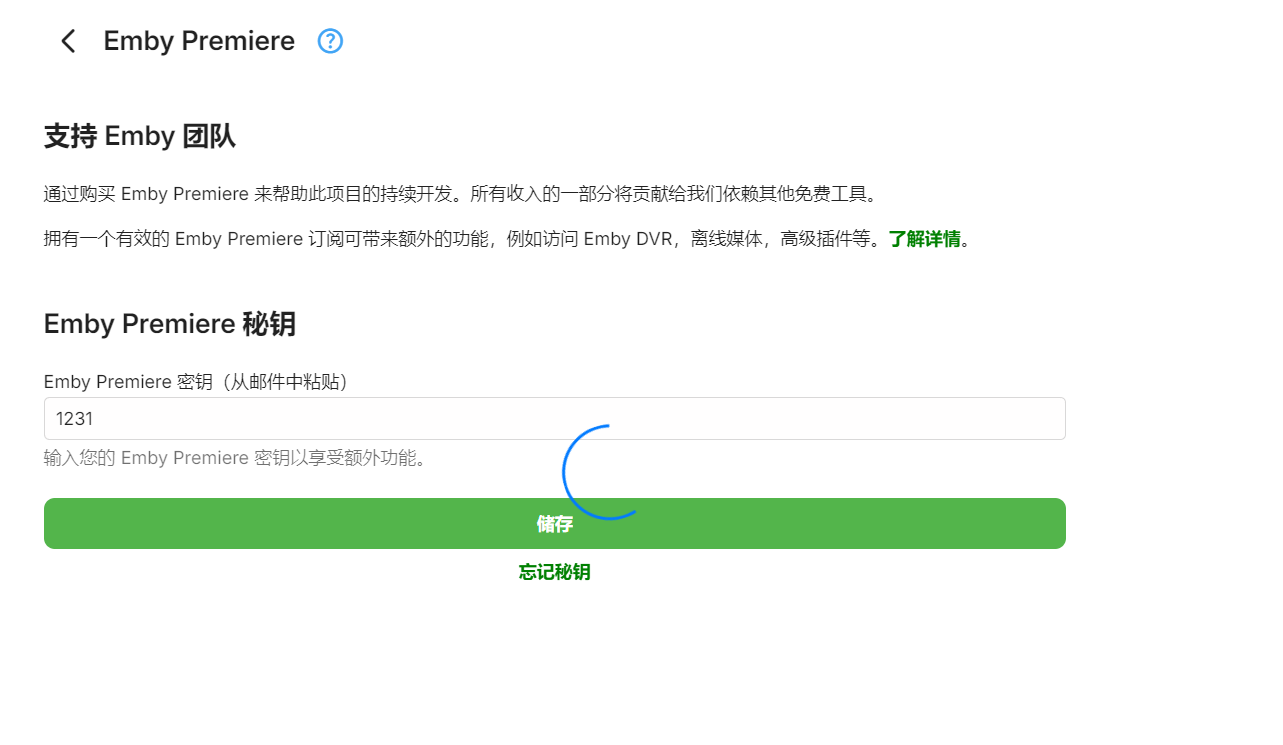Click the paragraph starting with 拥有一个有效的
1283x745 pixels.
507,239
